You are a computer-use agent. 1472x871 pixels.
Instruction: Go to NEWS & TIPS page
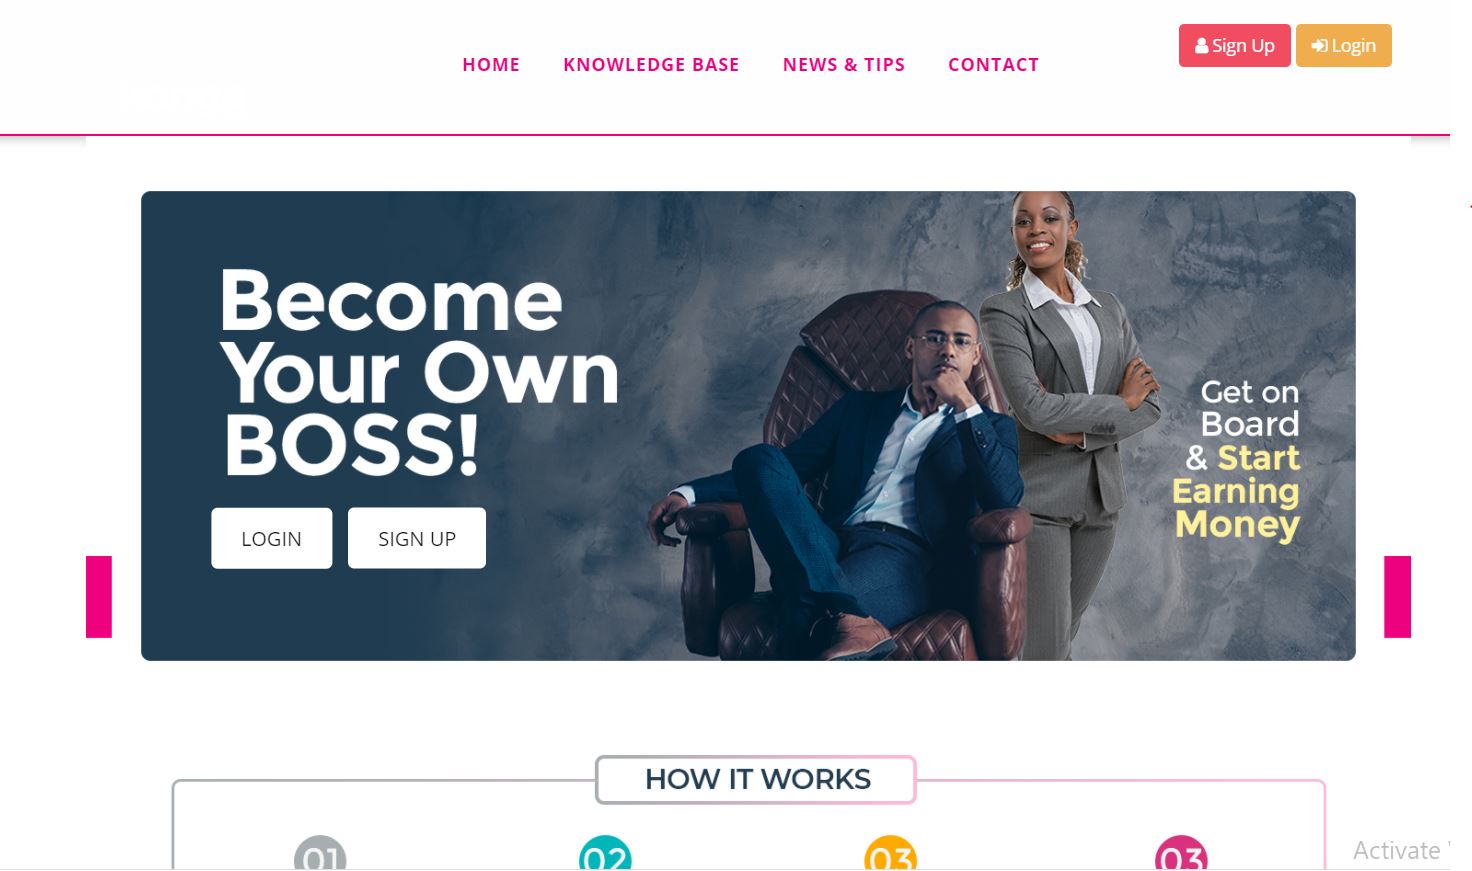(x=844, y=65)
